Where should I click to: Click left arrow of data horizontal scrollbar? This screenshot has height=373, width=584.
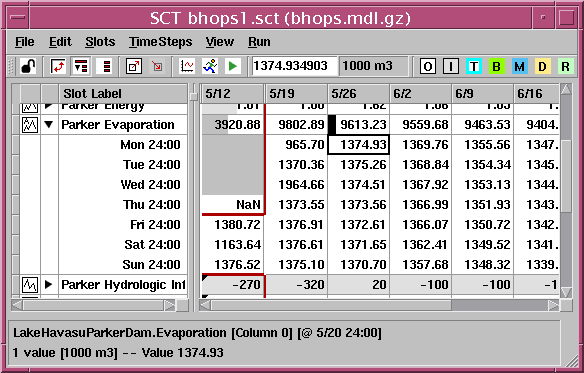pos(205,306)
